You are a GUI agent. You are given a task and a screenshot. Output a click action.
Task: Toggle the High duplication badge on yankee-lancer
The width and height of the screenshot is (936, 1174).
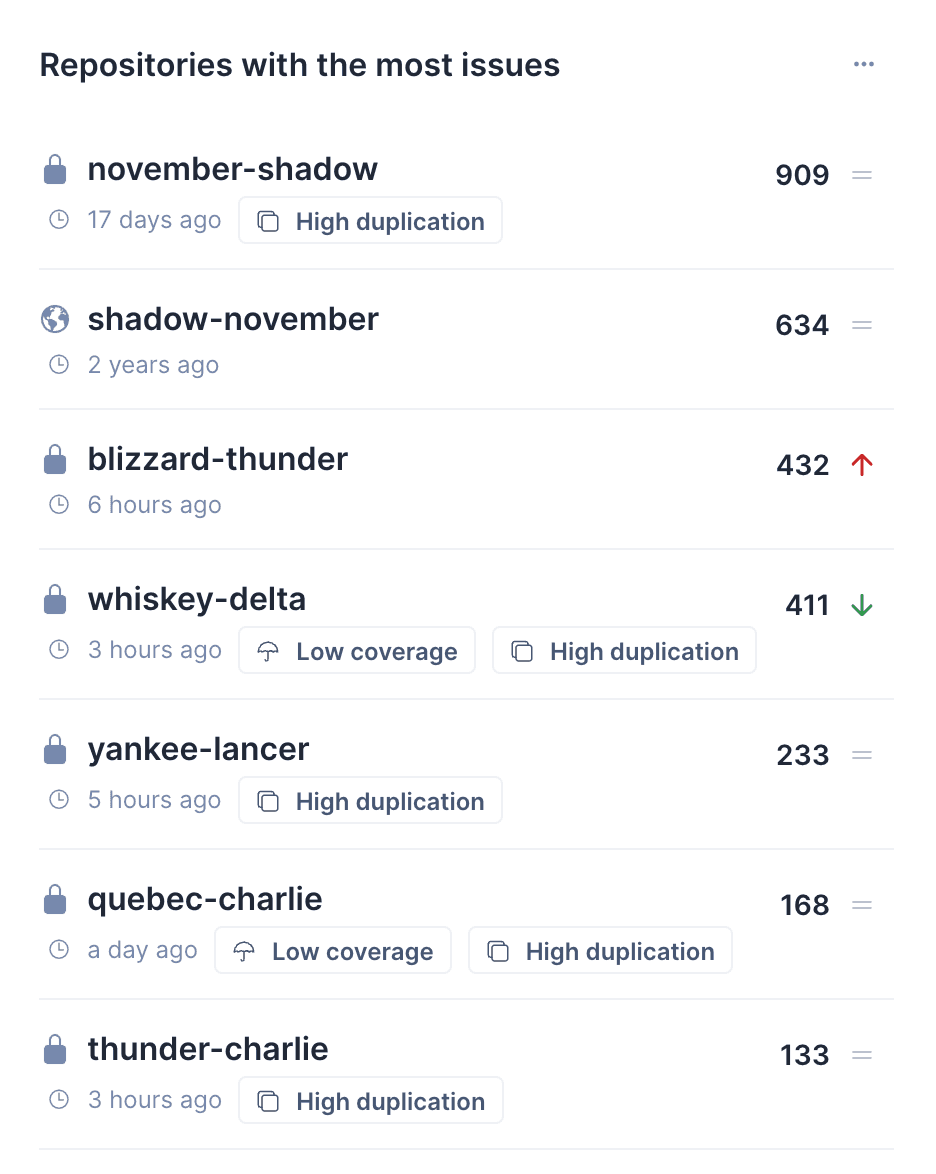370,800
